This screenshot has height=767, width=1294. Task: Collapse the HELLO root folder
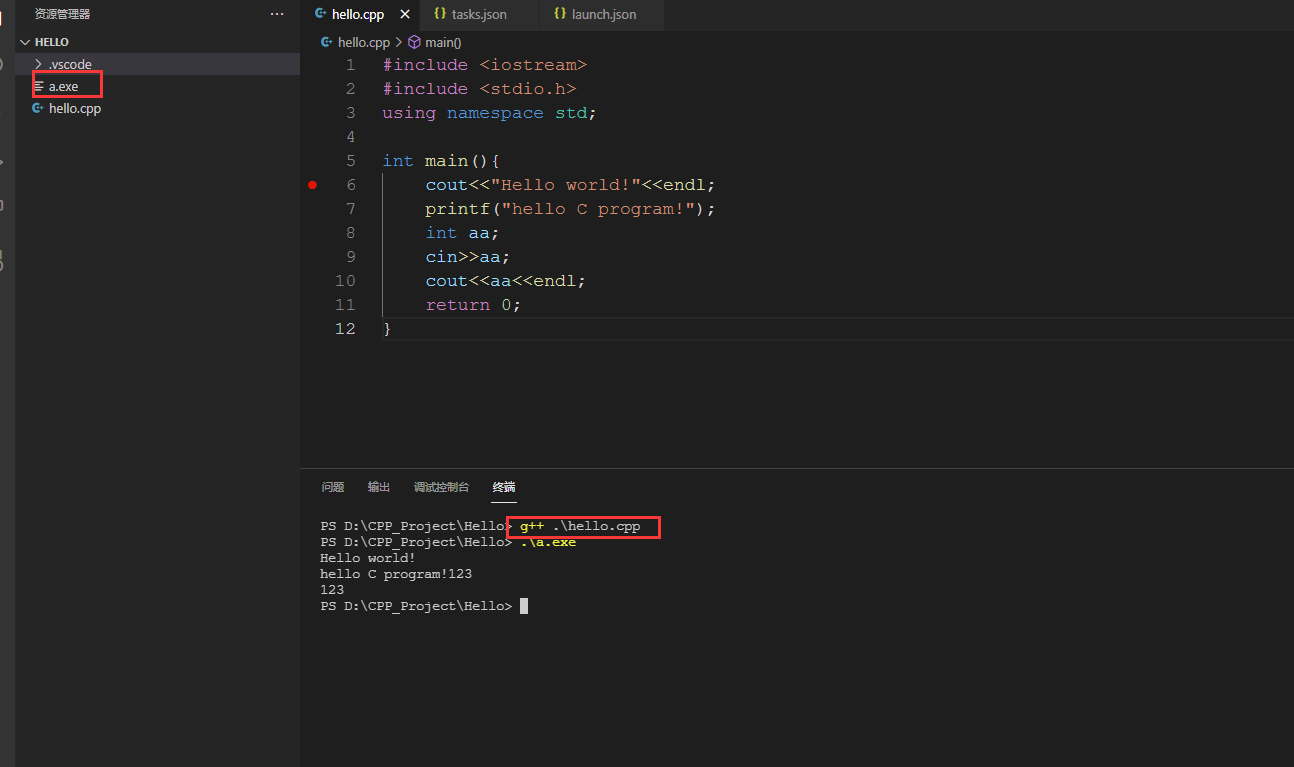[25, 42]
